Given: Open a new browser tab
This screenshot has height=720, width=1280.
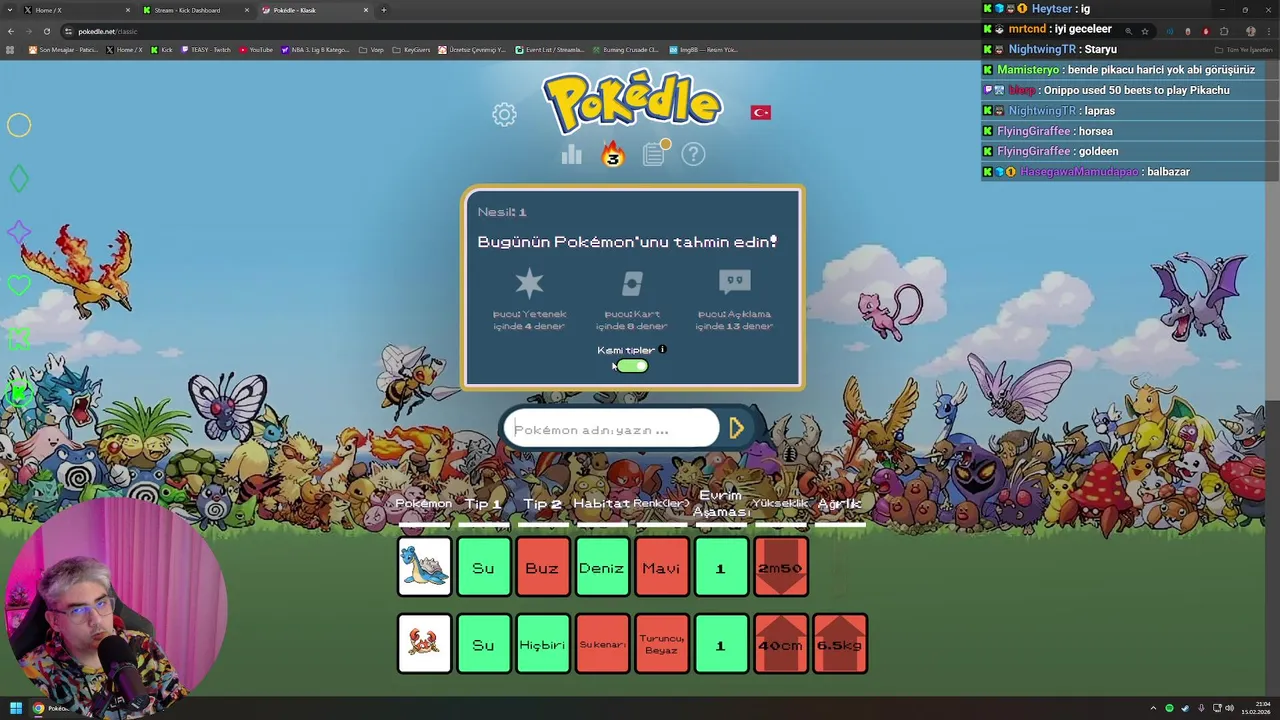Looking at the screenshot, I should [384, 10].
